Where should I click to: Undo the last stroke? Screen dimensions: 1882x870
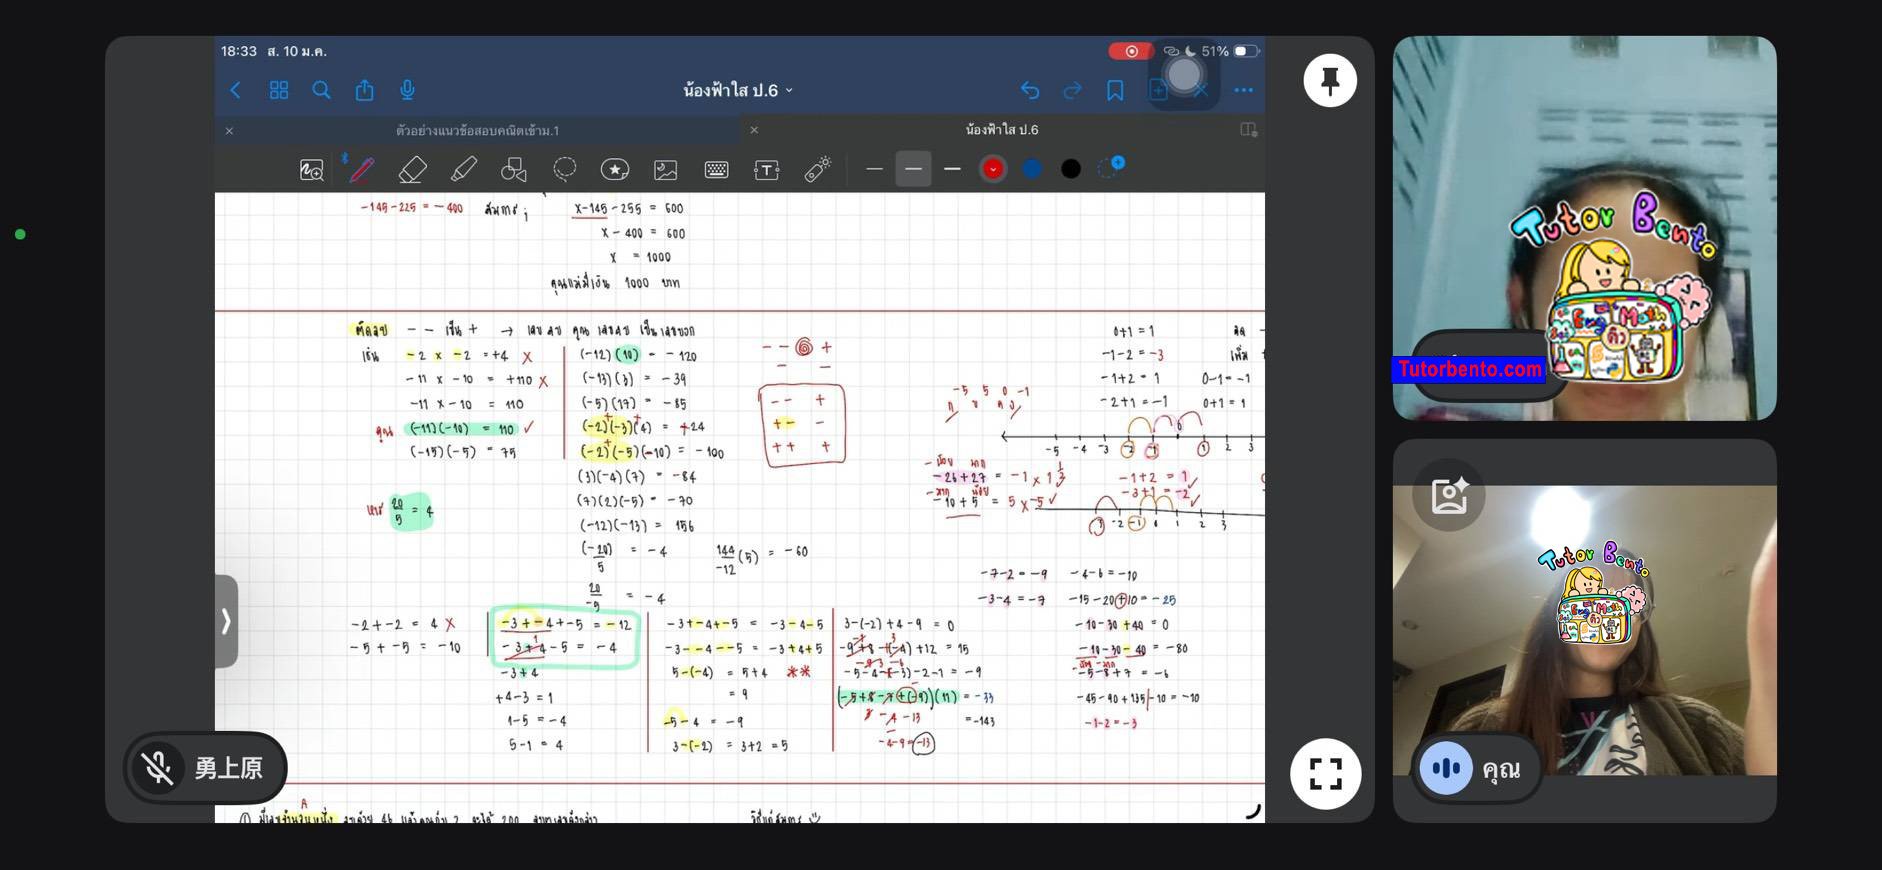1030,90
